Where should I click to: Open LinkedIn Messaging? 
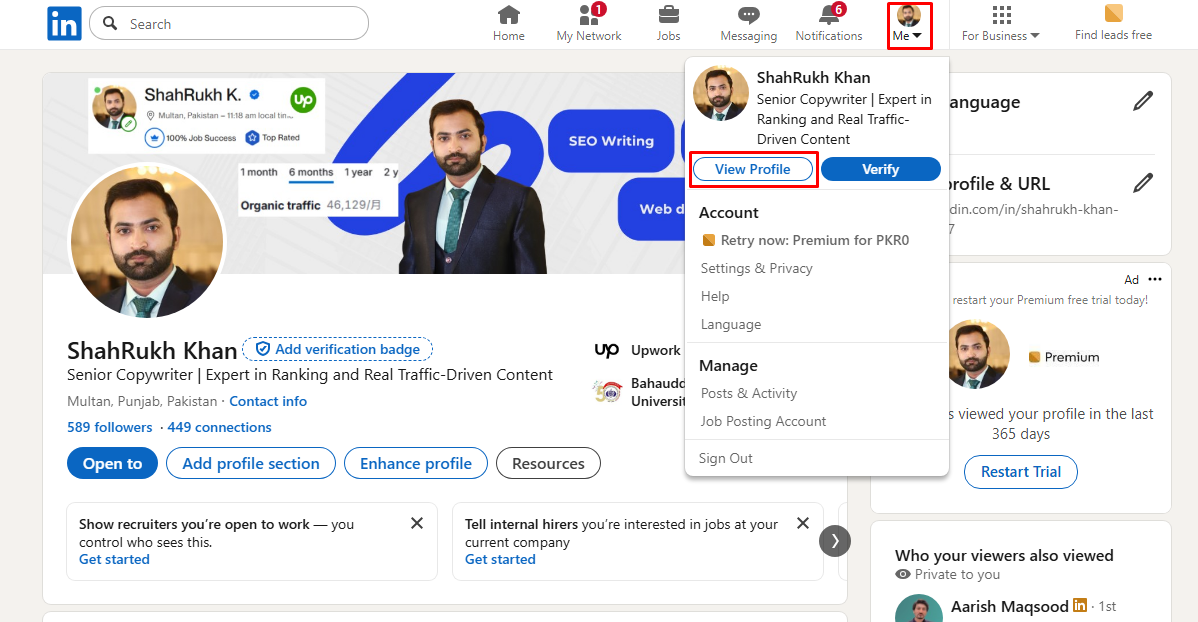click(x=748, y=22)
